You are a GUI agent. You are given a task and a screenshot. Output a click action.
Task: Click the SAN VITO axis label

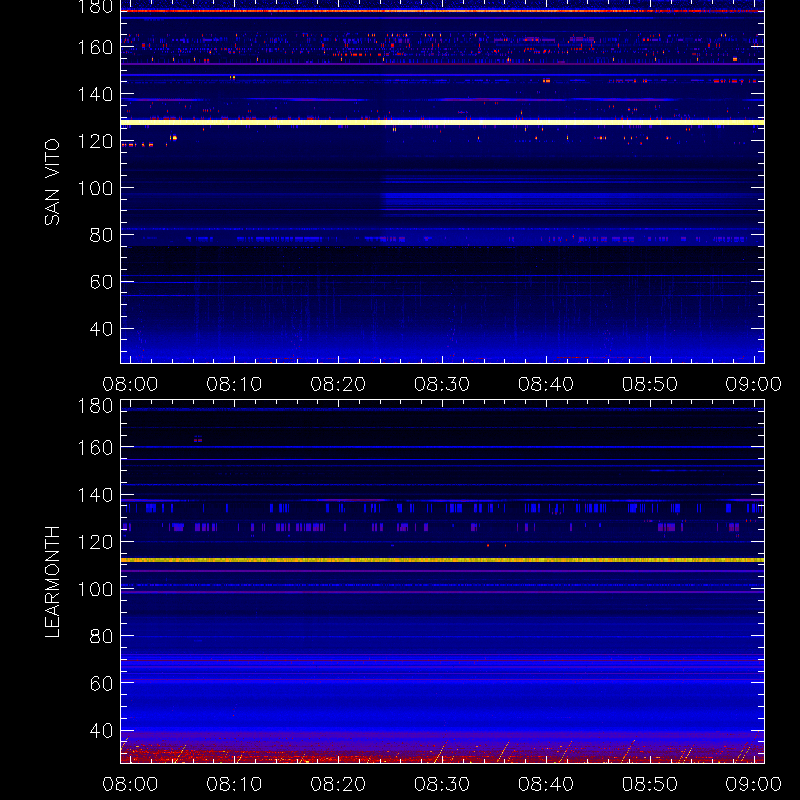[52, 182]
